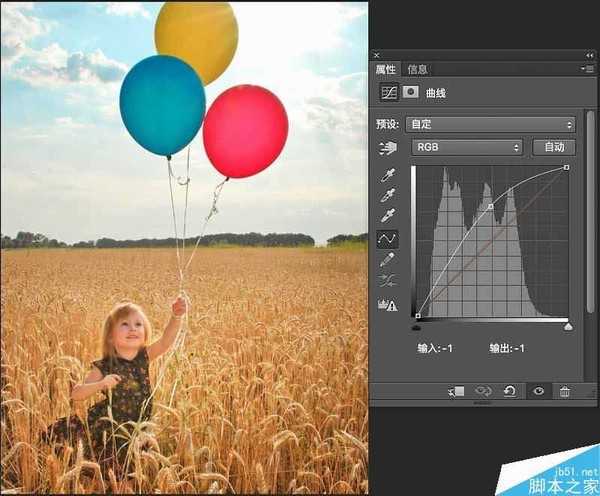
Task: Click the curves adjustment icon in panel header
Action: tap(387, 92)
